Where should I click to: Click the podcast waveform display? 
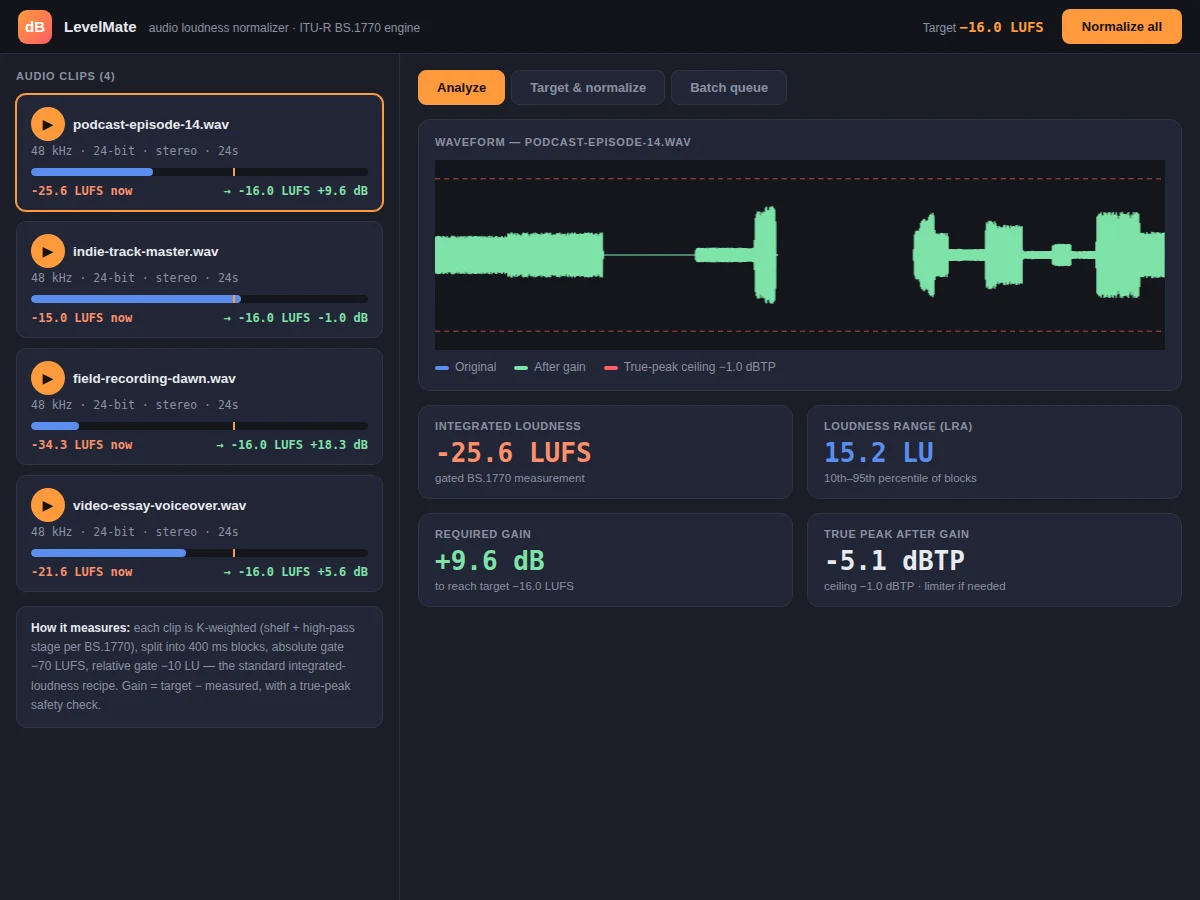point(800,255)
